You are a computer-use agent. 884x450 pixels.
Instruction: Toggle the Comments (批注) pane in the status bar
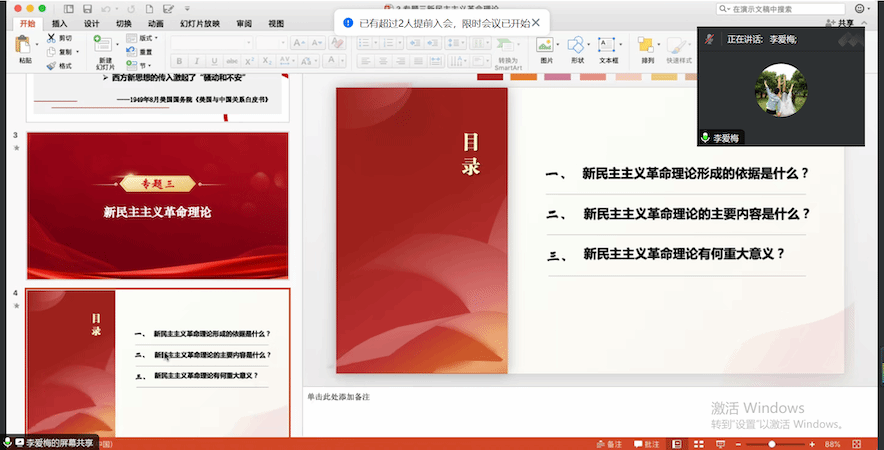point(646,443)
